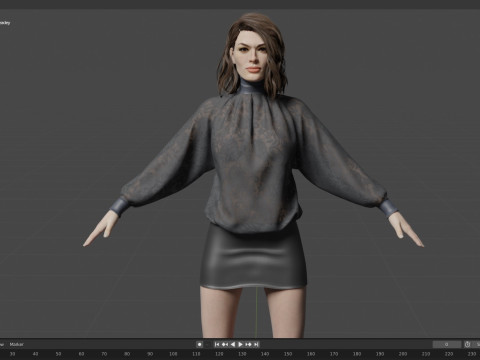Click frame 100 on the timeline ruler
Viewport: 480px width, 360px height.
173,354
